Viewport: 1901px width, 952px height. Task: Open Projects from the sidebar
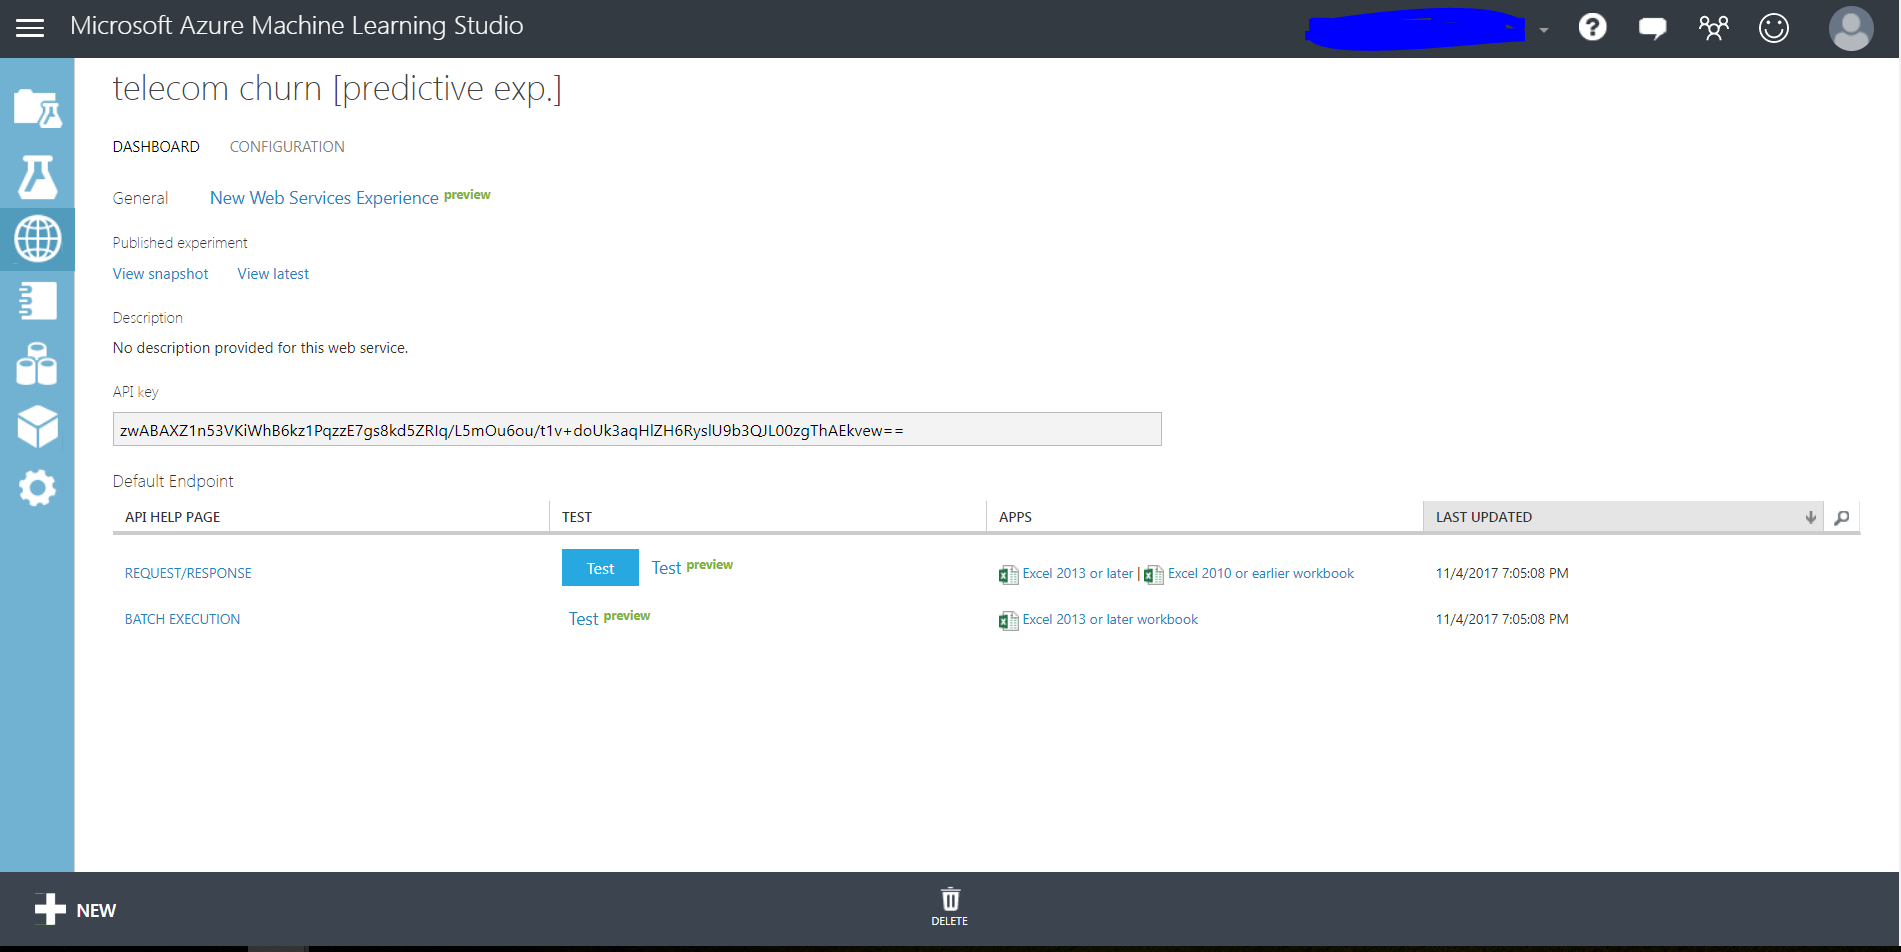pyautogui.click(x=37, y=108)
